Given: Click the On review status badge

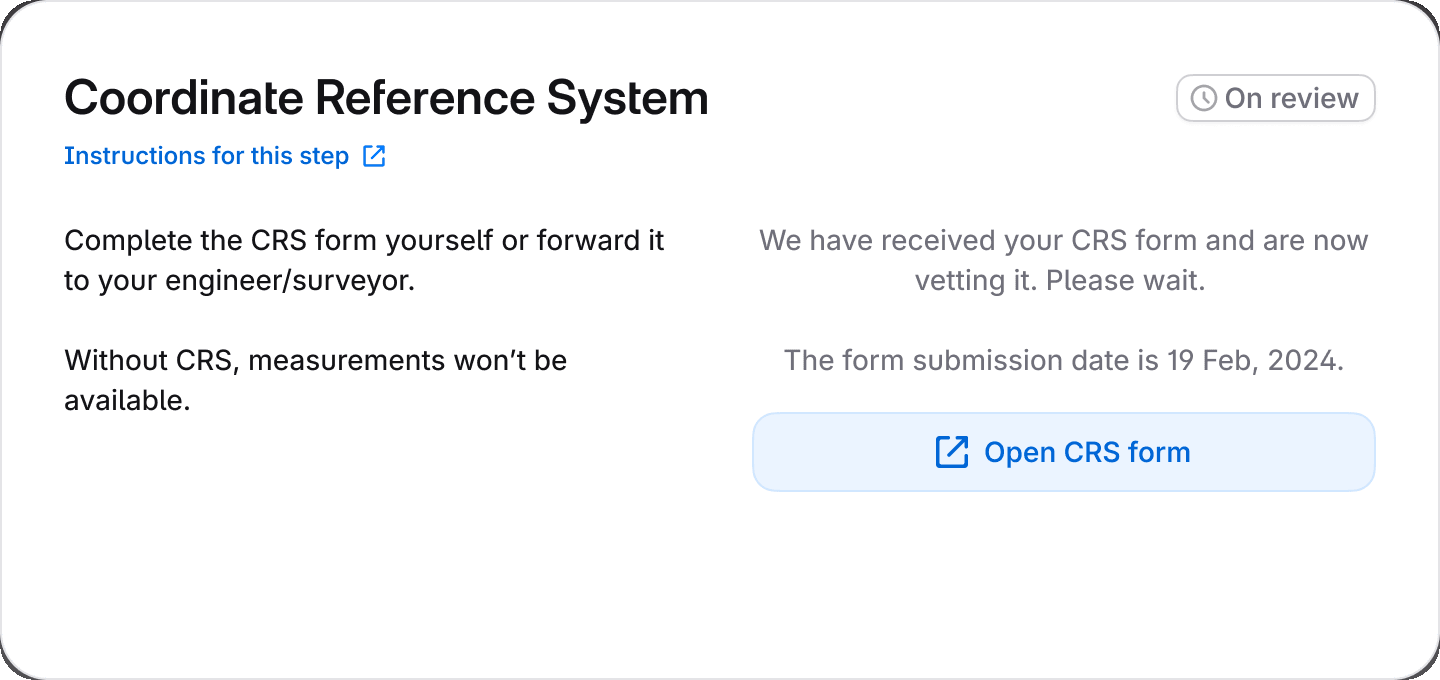Looking at the screenshot, I should 1276,98.
